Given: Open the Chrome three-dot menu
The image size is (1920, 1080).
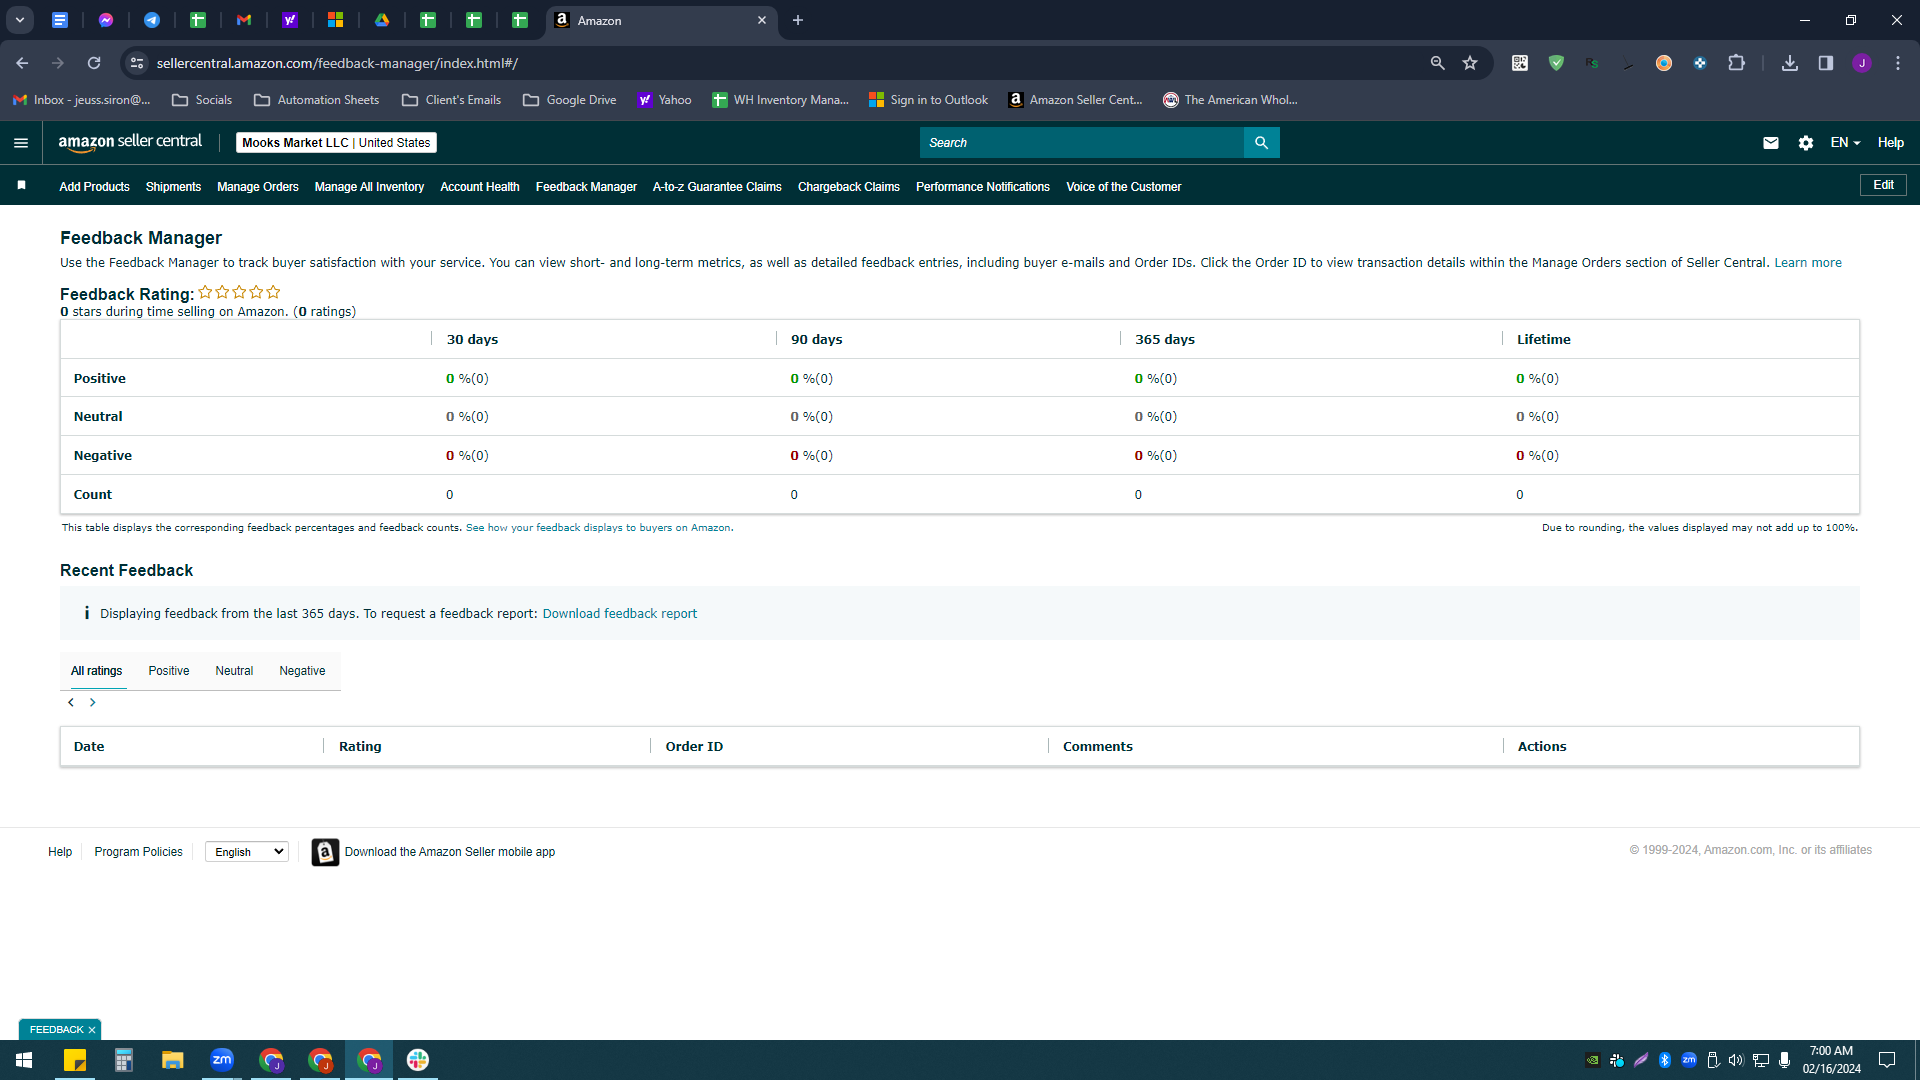Looking at the screenshot, I should click(1898, 63).
